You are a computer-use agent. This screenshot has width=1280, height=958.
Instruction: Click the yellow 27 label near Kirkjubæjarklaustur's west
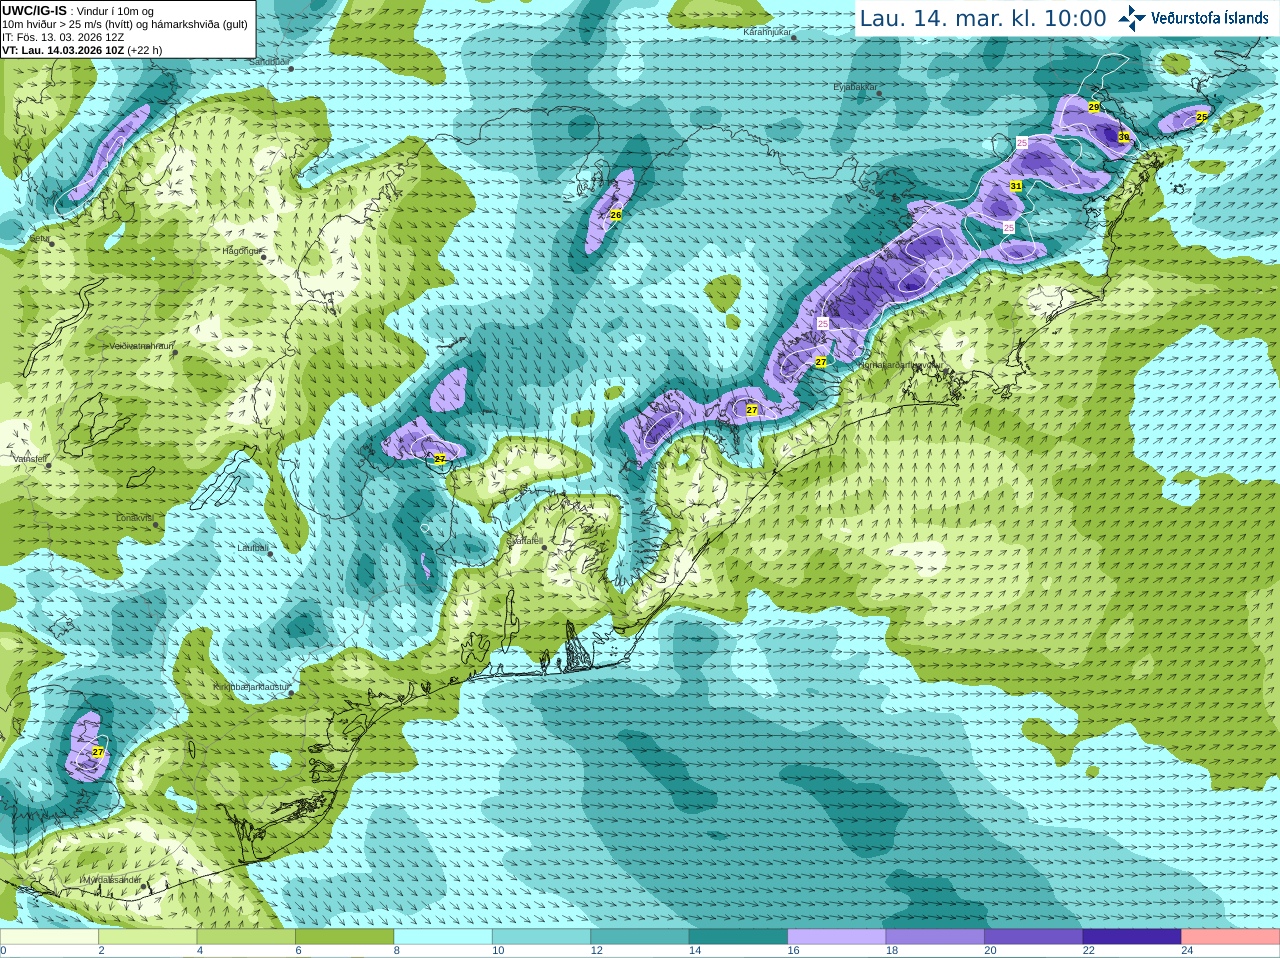pos(98,752)
